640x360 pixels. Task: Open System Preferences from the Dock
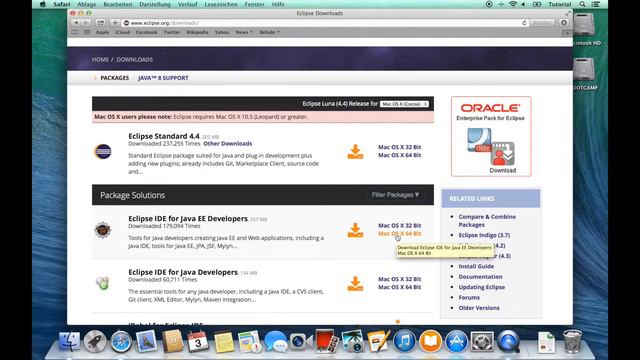[x=482, y=341]
